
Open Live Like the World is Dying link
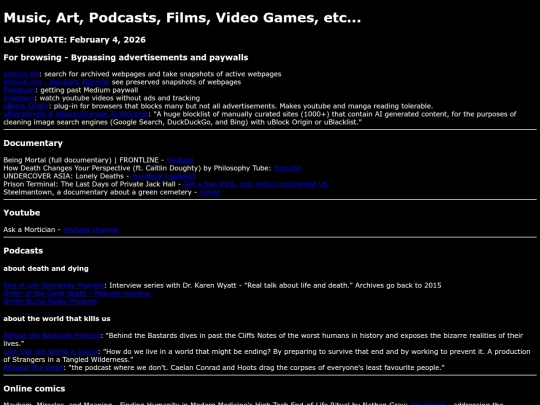pyautogui.click(x=51, y=352)
